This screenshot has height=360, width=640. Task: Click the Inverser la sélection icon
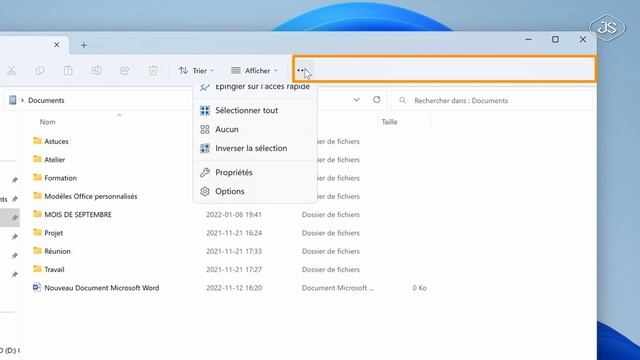(205, 148)
